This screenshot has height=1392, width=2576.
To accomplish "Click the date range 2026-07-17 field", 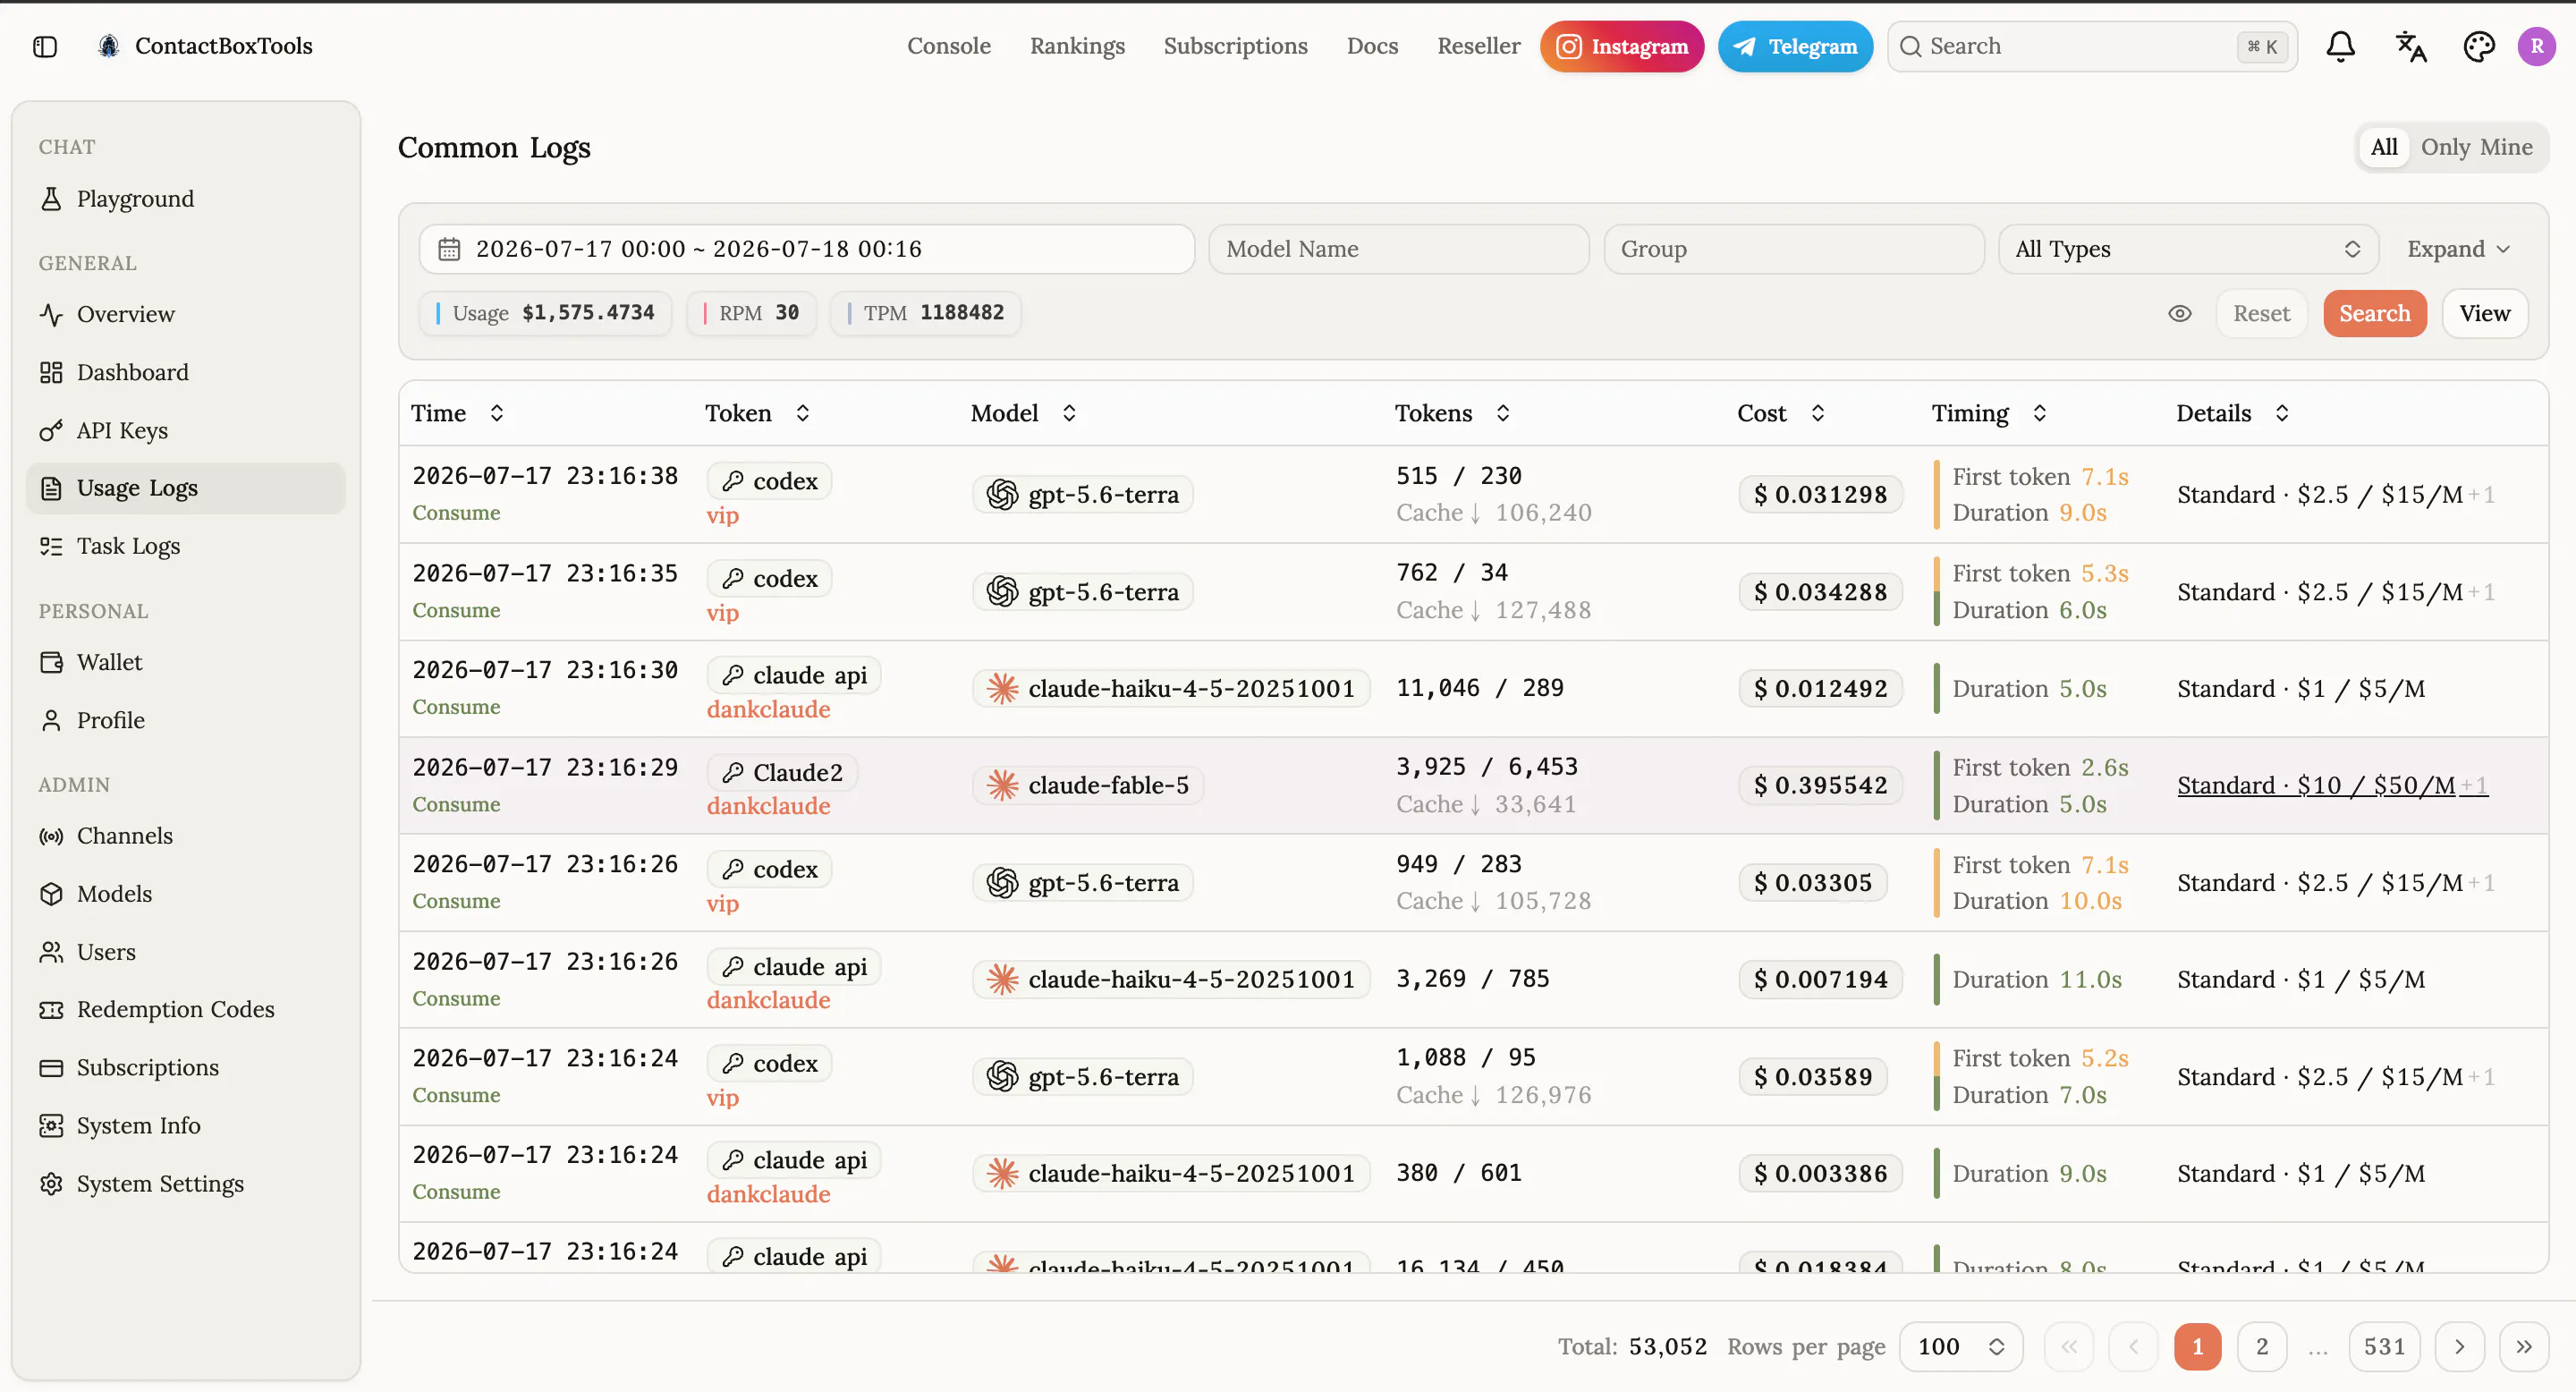I will pos(806,249).
